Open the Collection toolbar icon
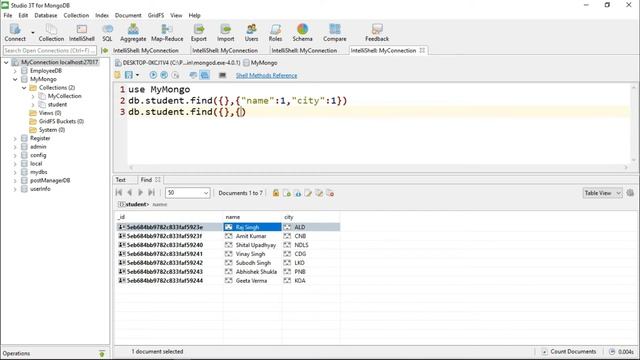The width and height of the screenshot is (640, 360). coord(51,32)
